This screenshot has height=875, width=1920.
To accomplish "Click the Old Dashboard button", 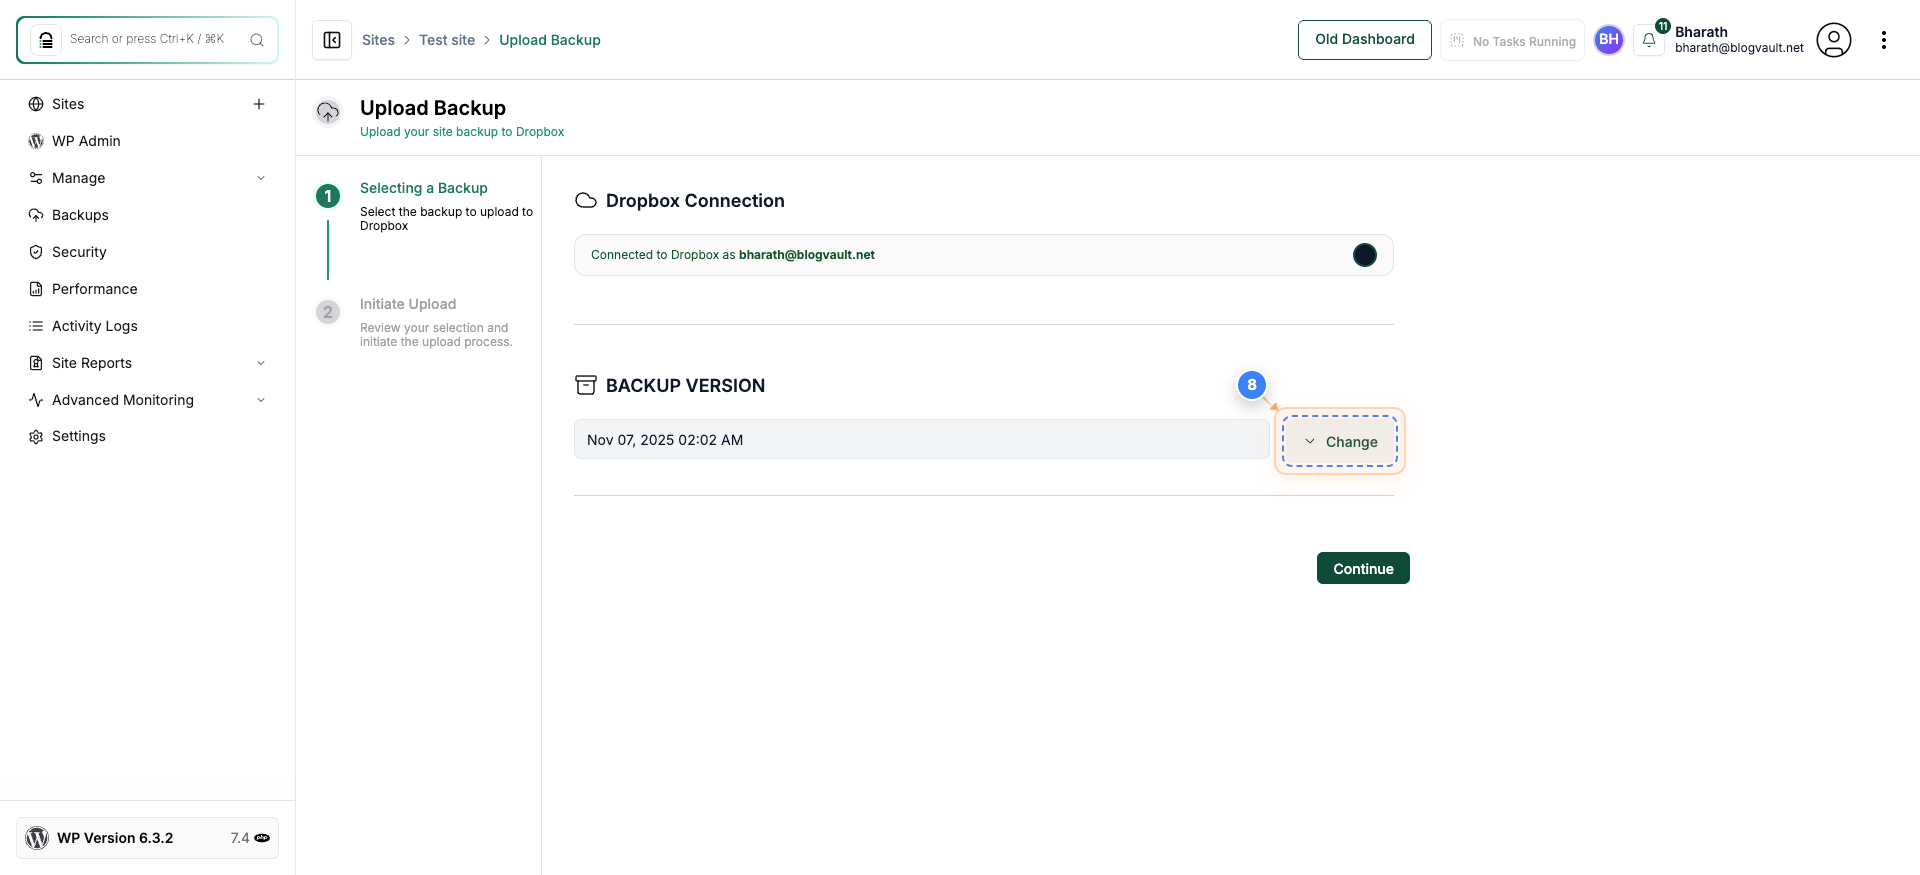I will coord(1365,40).
